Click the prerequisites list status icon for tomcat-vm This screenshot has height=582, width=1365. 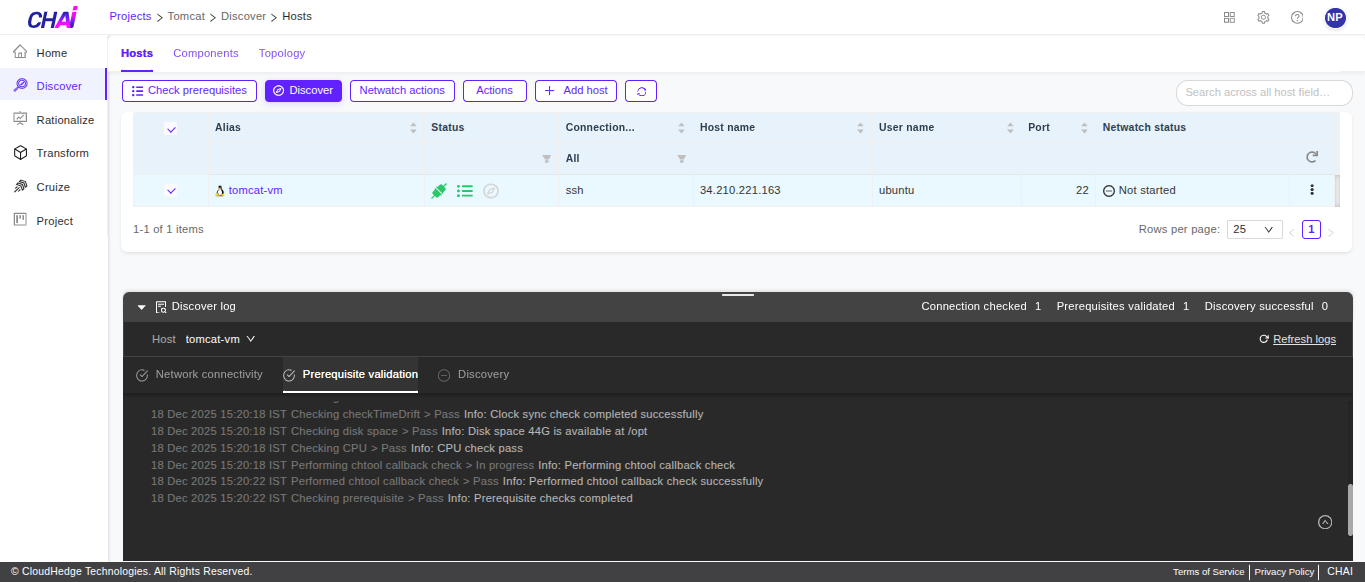[x=465, y=190]
